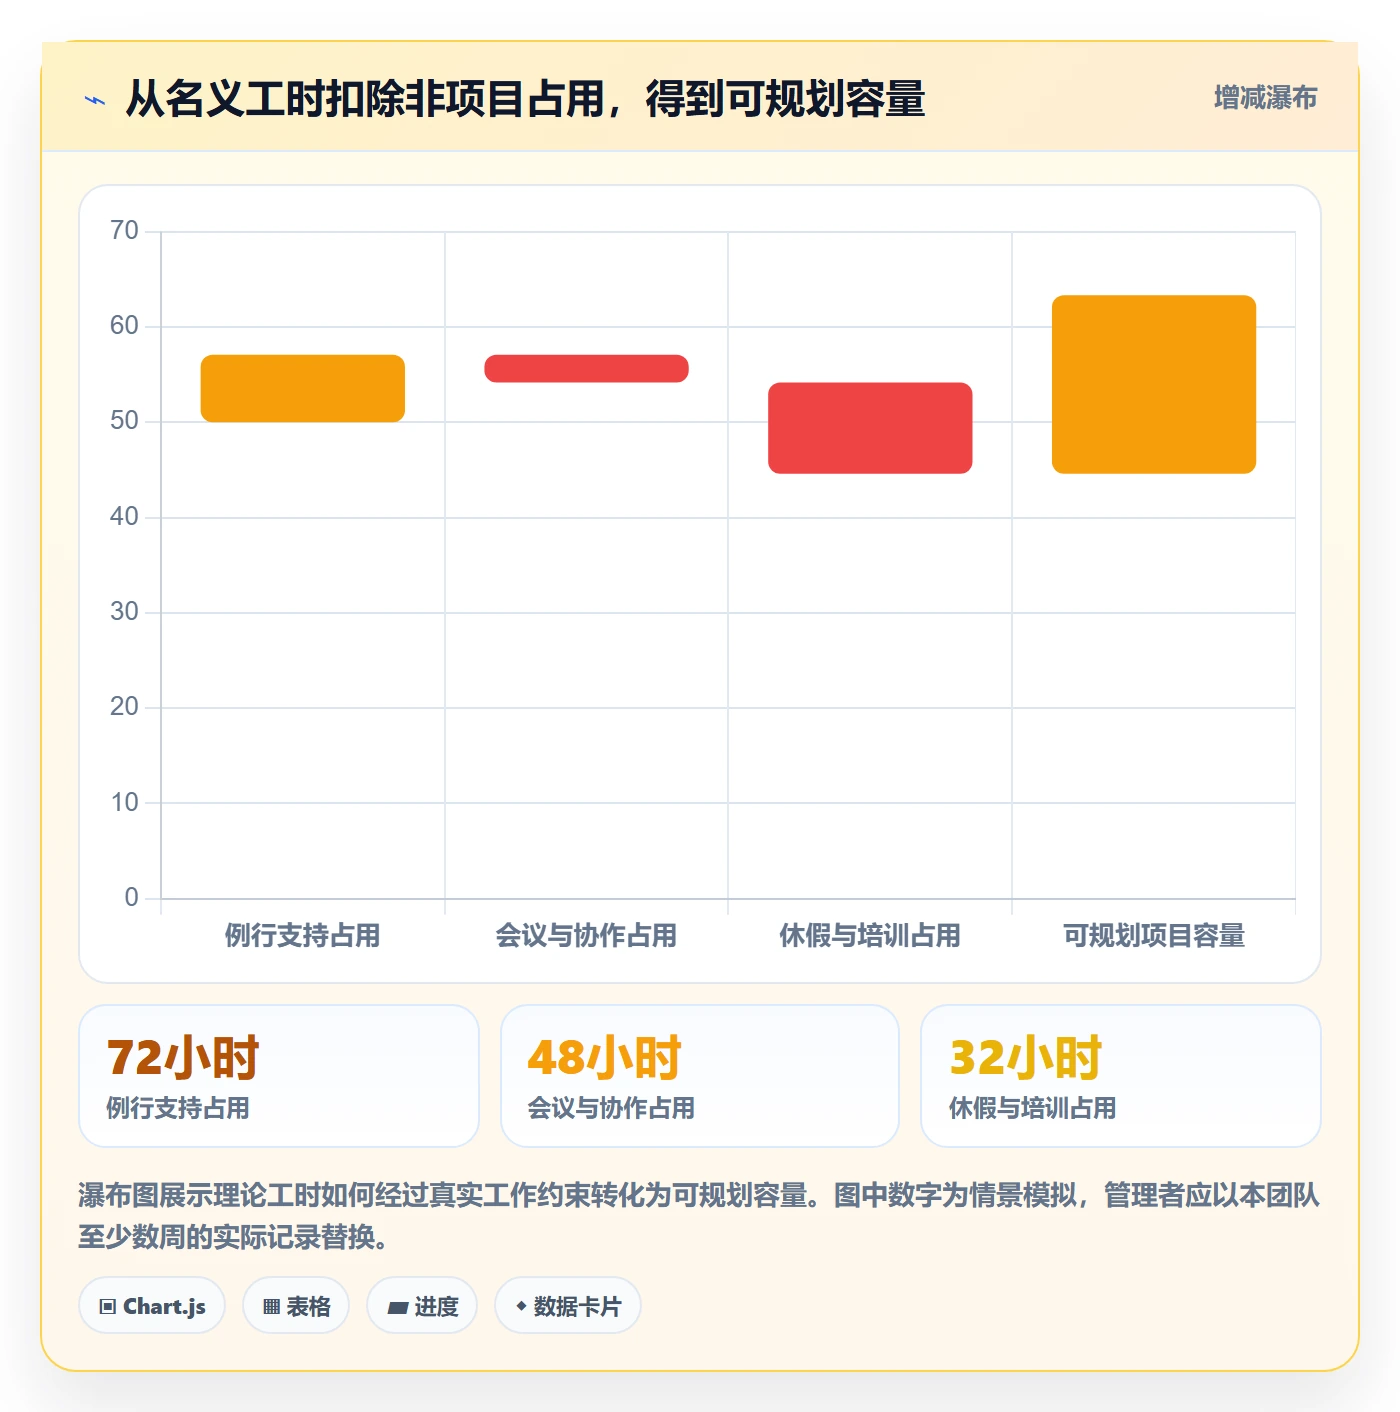Click the 会议与协作占用 x-axis label

586,936
